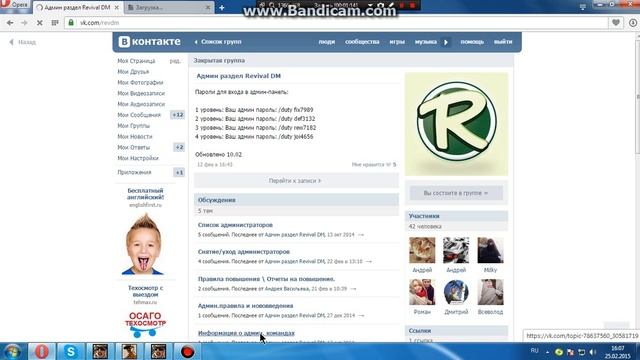This screenshot has height=360, width=640.
Task: Open the Вы состоите в группе dropdown
Action: click(456, 193)
